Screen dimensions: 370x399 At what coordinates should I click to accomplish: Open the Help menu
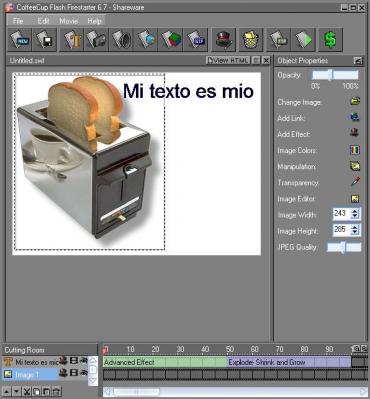(x=94, y=21)
